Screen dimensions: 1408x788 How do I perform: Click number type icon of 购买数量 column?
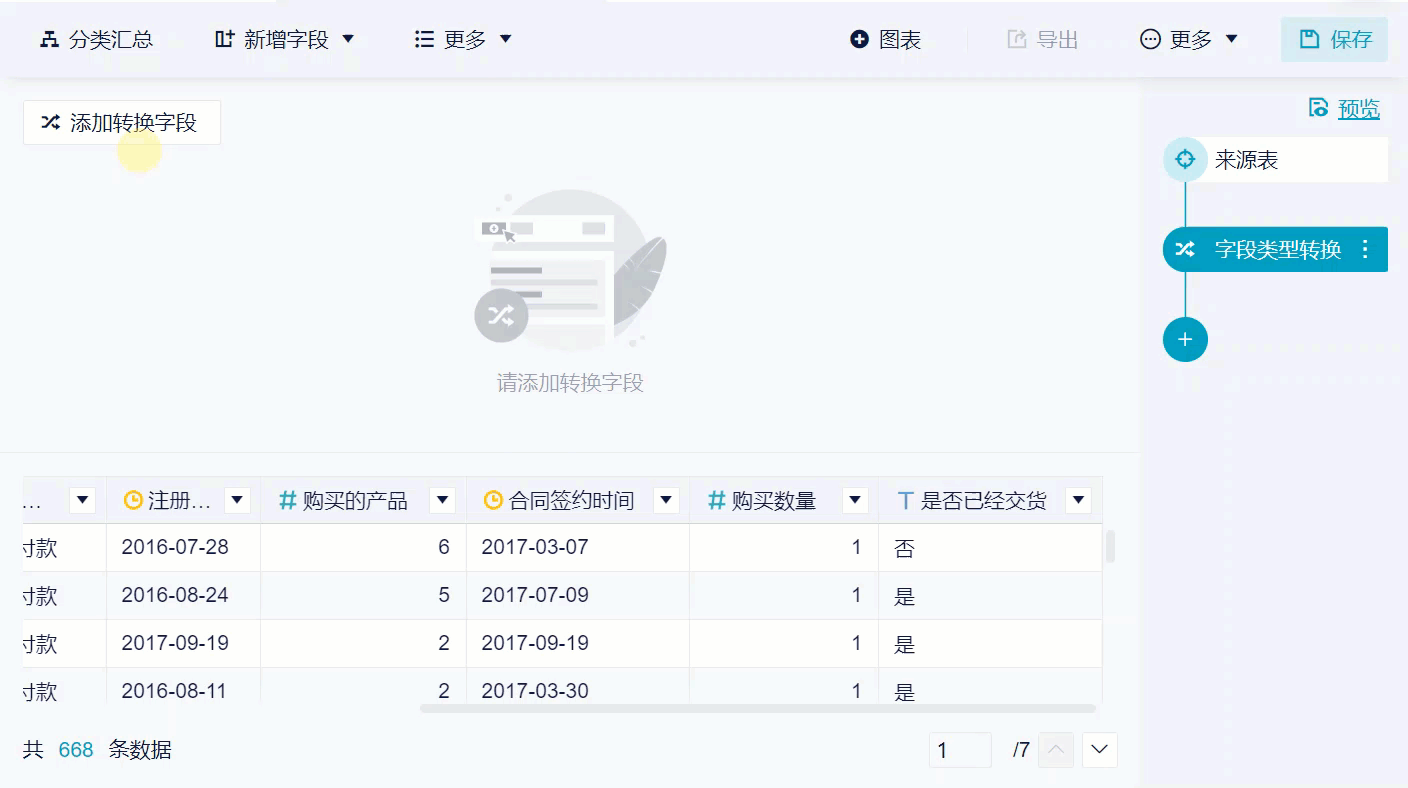pos(716,500)
